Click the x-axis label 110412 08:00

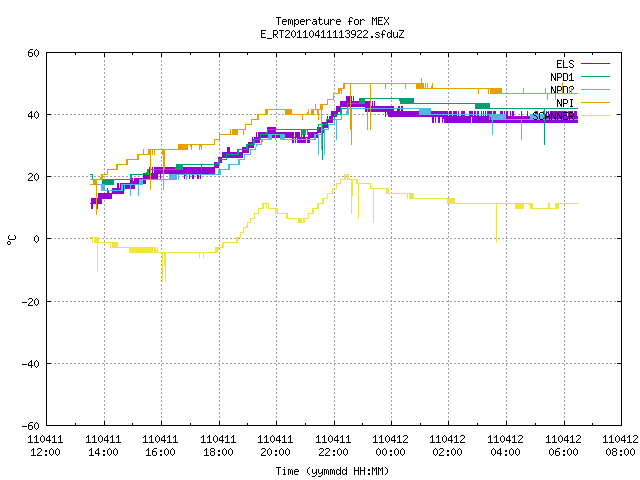(620, 446)
